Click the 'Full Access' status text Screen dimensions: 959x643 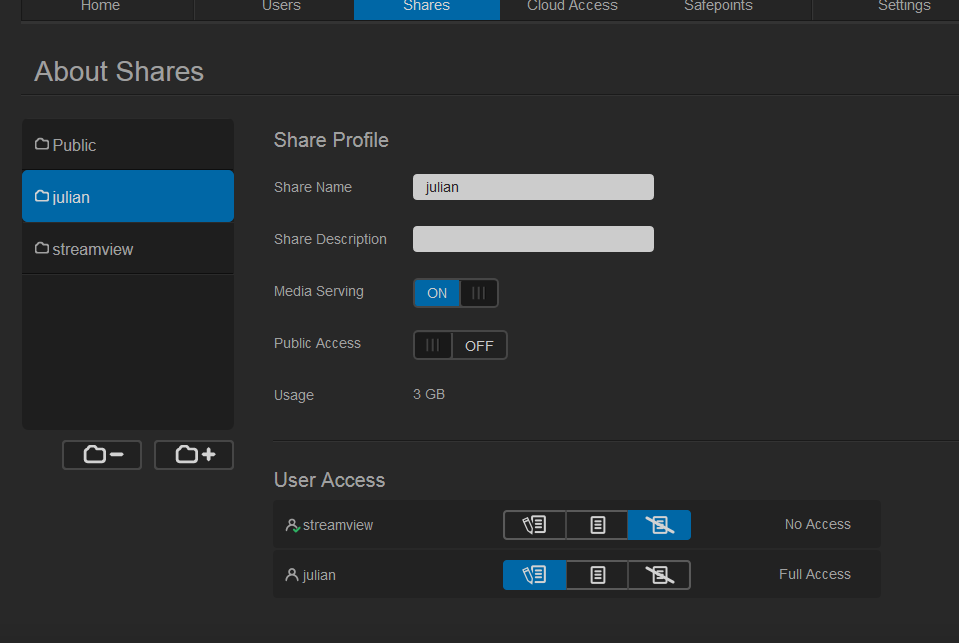pos(815,574)
